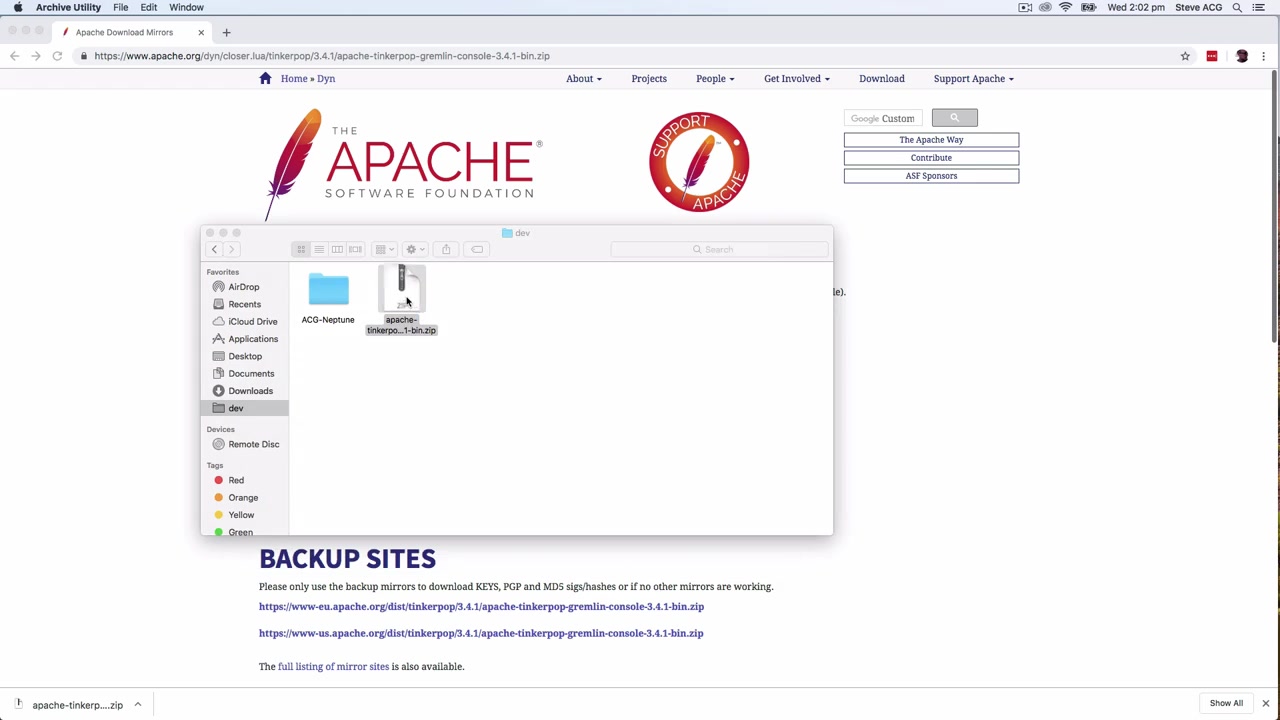Screen dimensions: 1280x720
Task: Open the browser profile avatar
Action: 1242,56
